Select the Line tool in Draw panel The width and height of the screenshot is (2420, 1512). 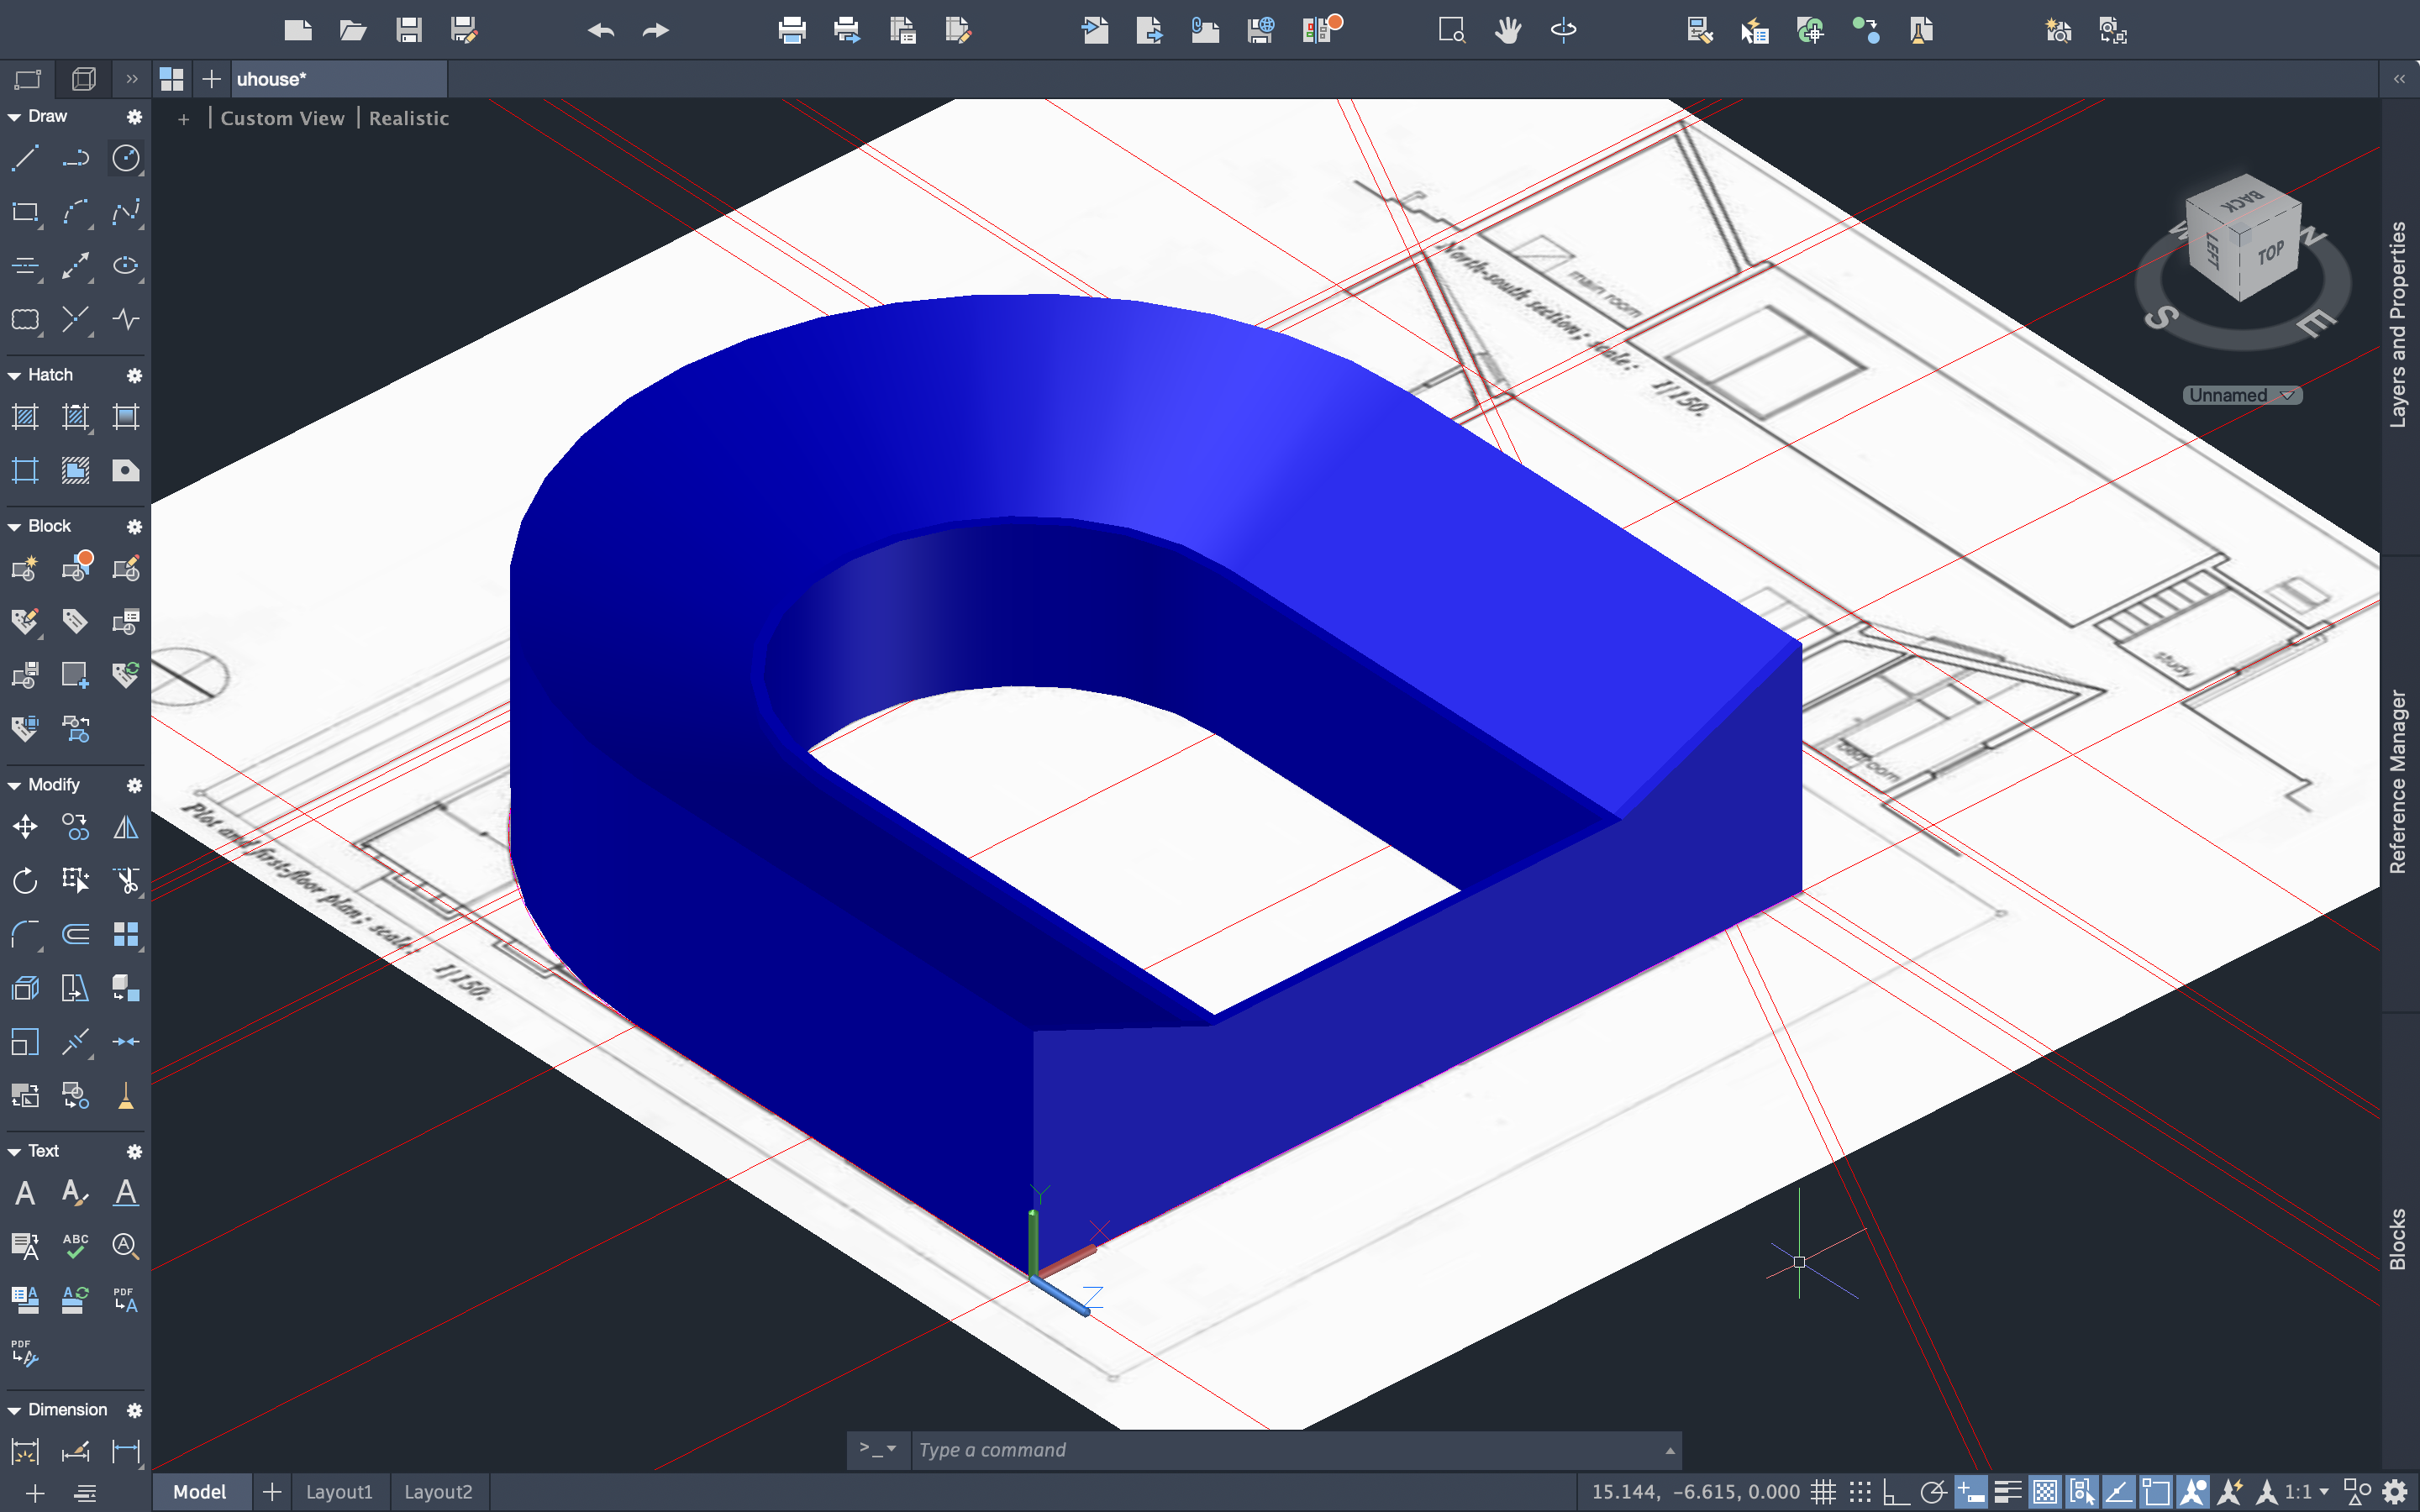click(25, 158)
